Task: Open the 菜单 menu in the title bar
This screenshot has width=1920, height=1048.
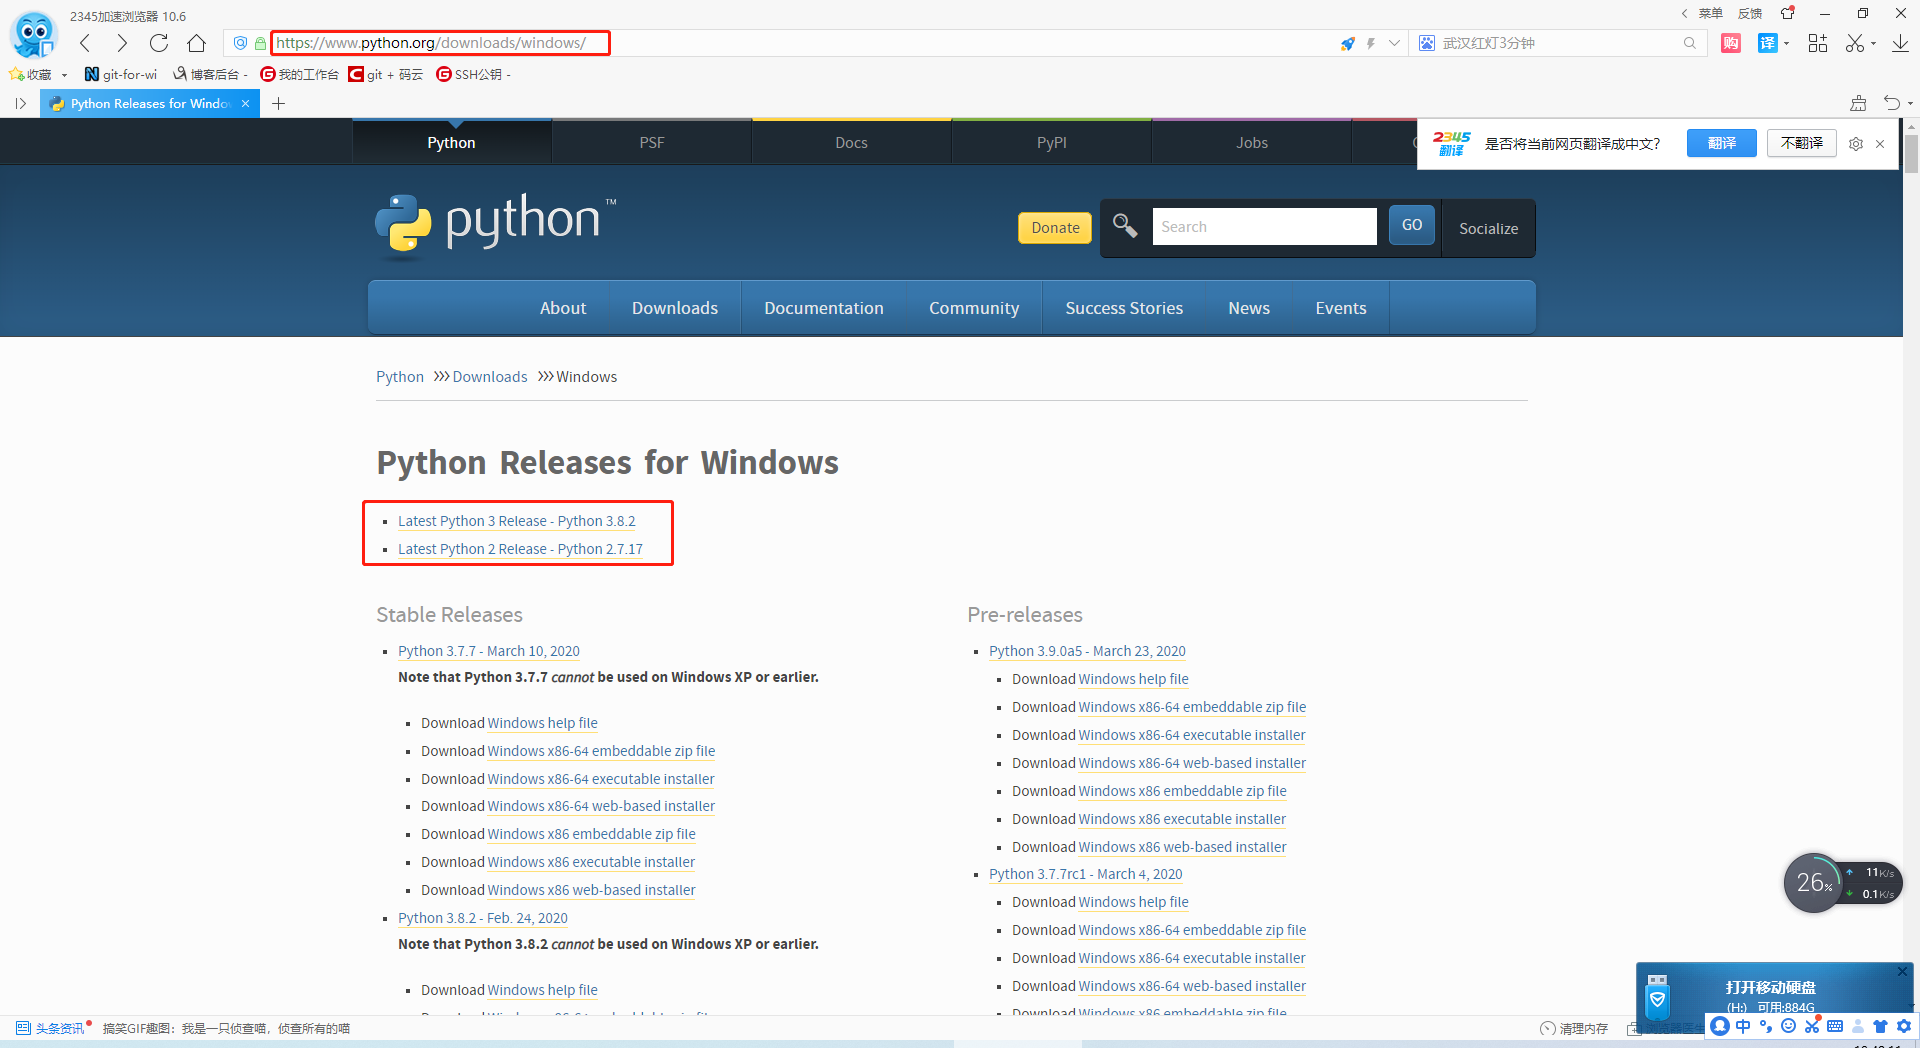Action: click(1710, 13)
